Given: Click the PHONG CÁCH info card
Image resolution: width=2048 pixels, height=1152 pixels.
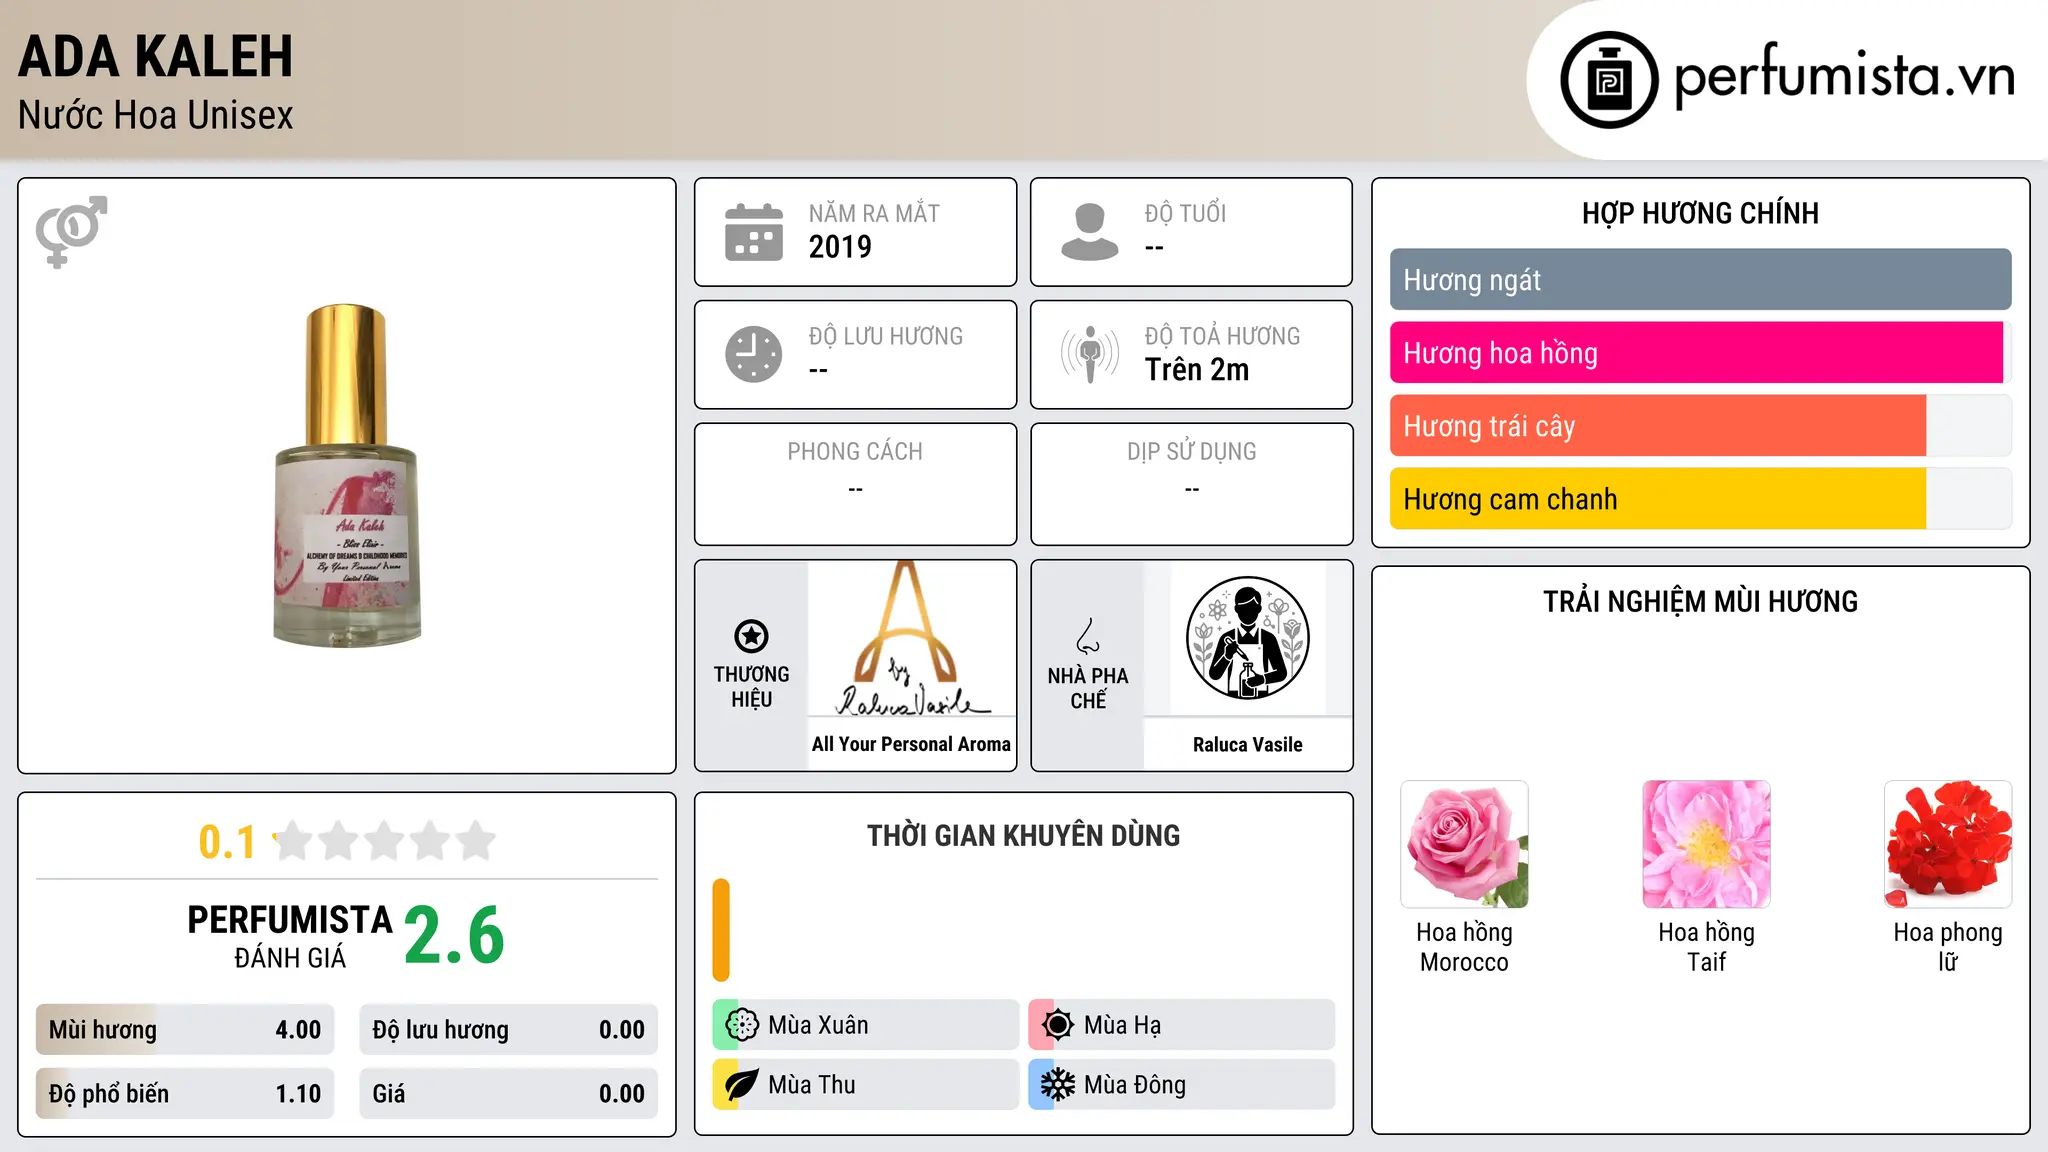Looking at the screenshot, I should pyautogui.click(x=855, y=484).
